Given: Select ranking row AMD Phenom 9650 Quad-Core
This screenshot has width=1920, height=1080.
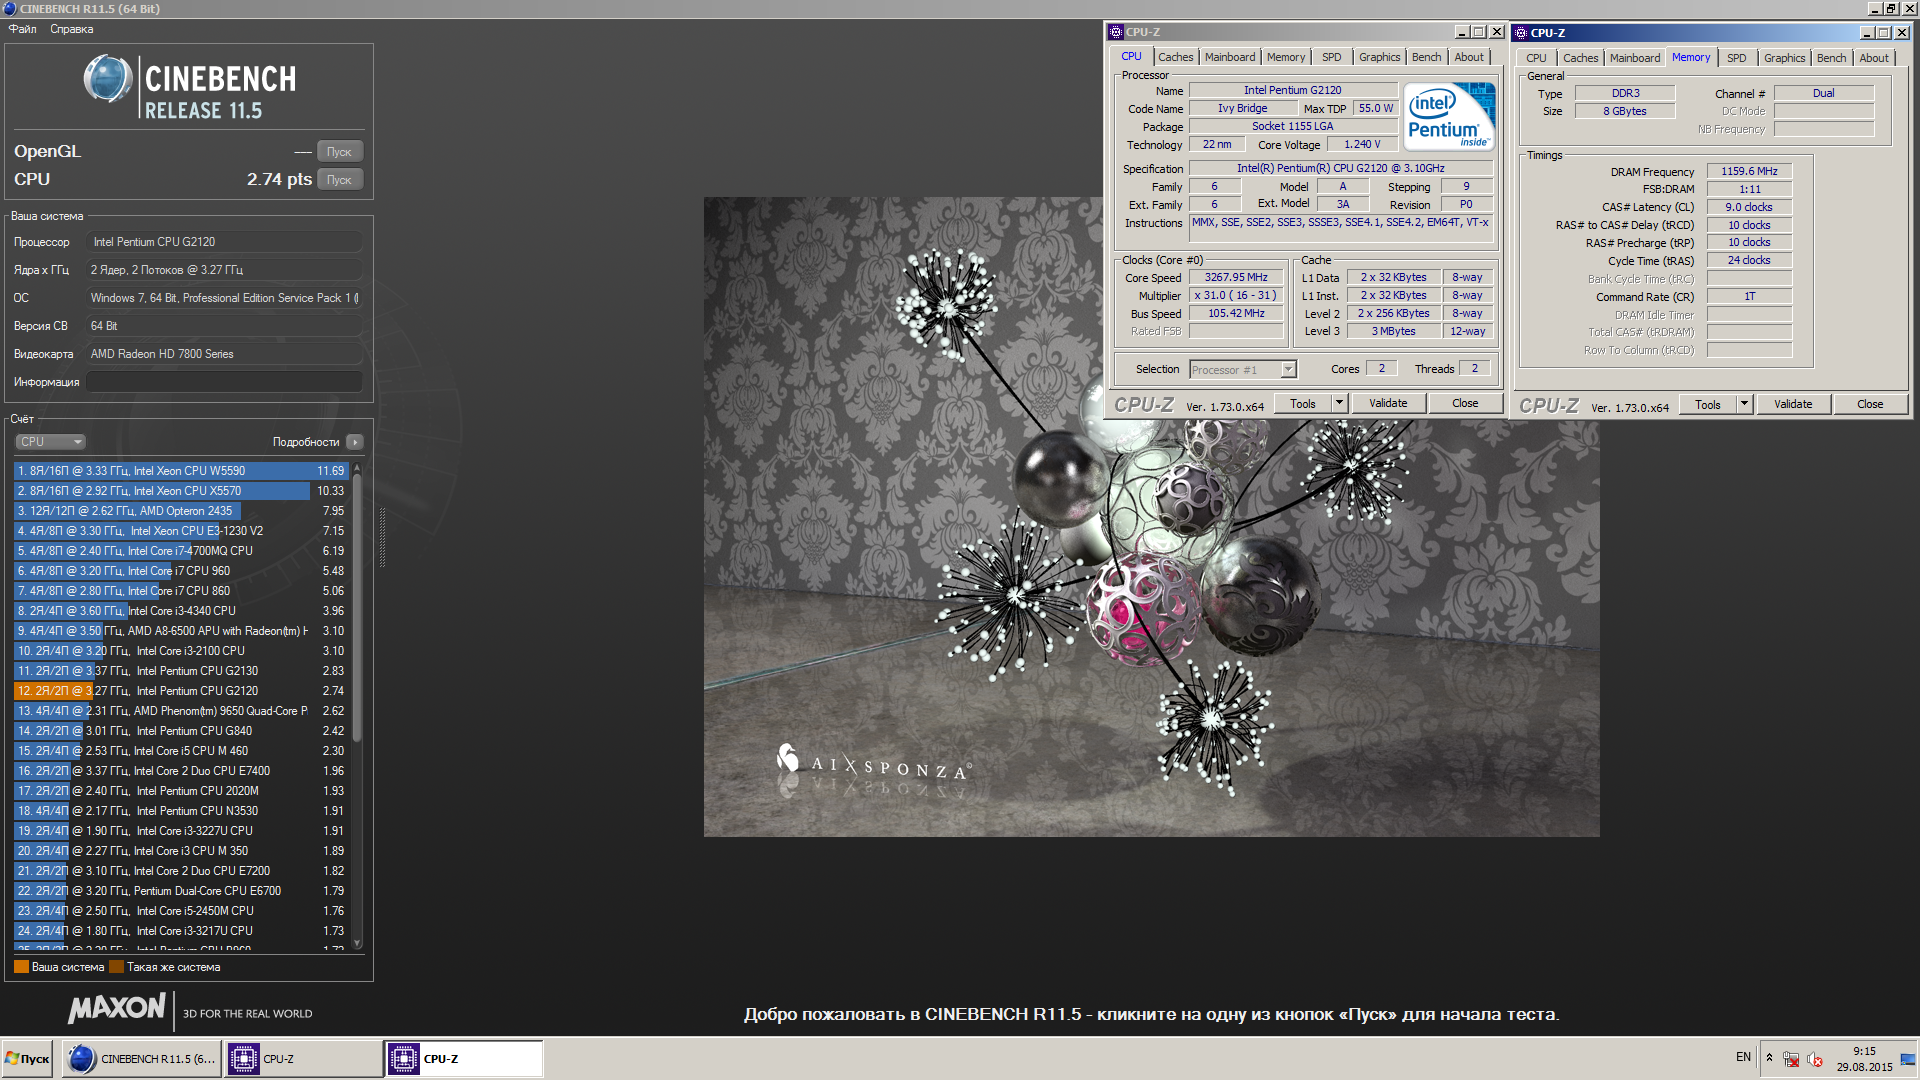Looking at the screenshot, I should click(181, 711).
